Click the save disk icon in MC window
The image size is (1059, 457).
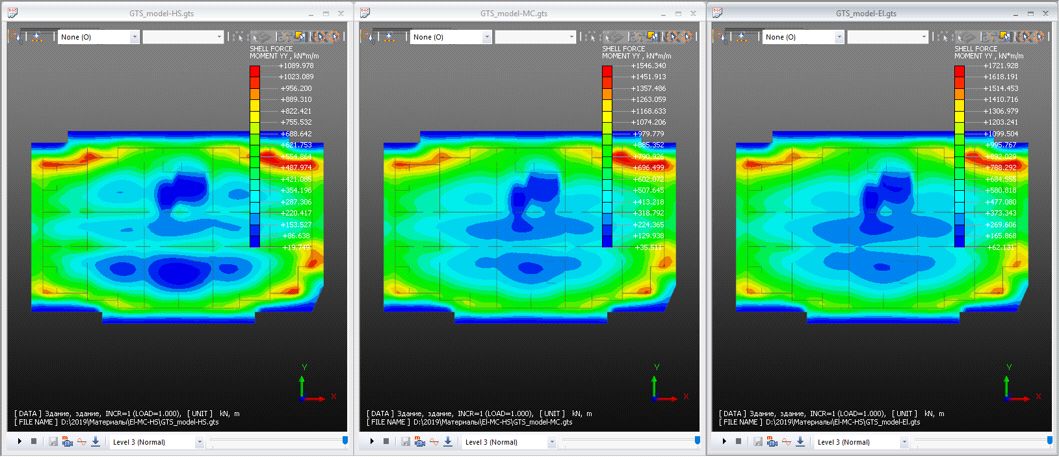405,441
